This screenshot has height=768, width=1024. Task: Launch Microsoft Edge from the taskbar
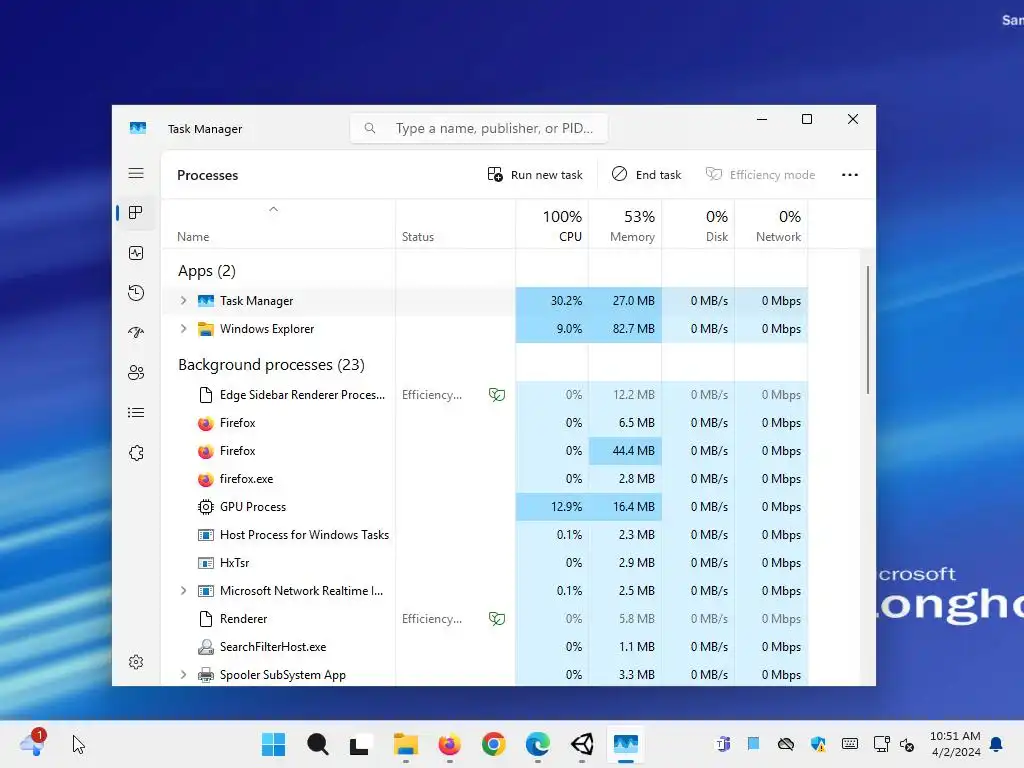tap(537, 744)
